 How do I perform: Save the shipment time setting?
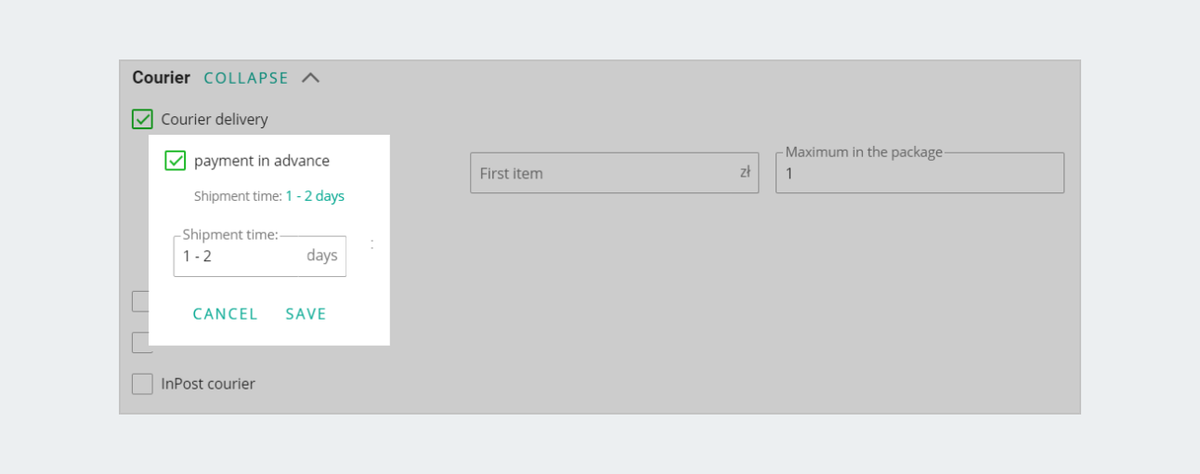(x=306, y=314)
